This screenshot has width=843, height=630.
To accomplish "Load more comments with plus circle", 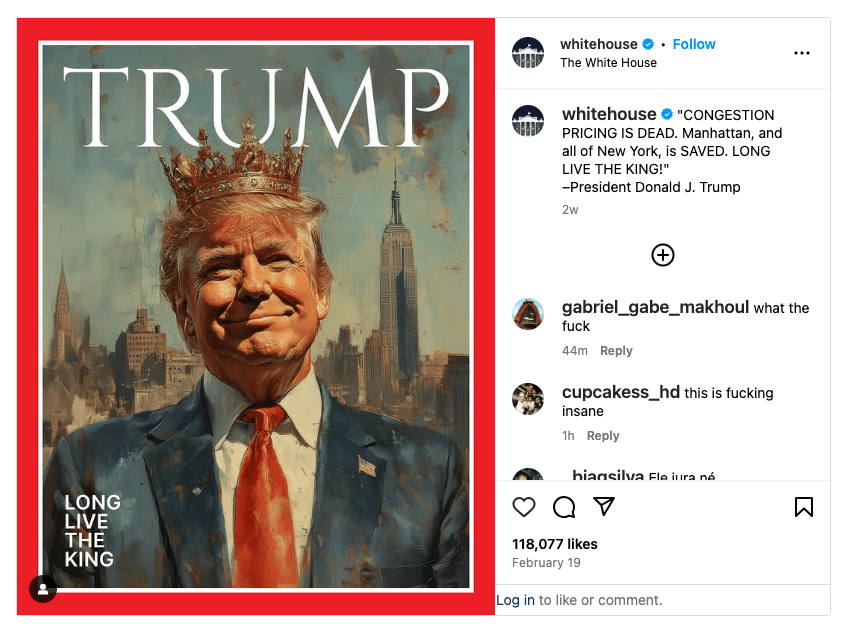I will point(663,255).
